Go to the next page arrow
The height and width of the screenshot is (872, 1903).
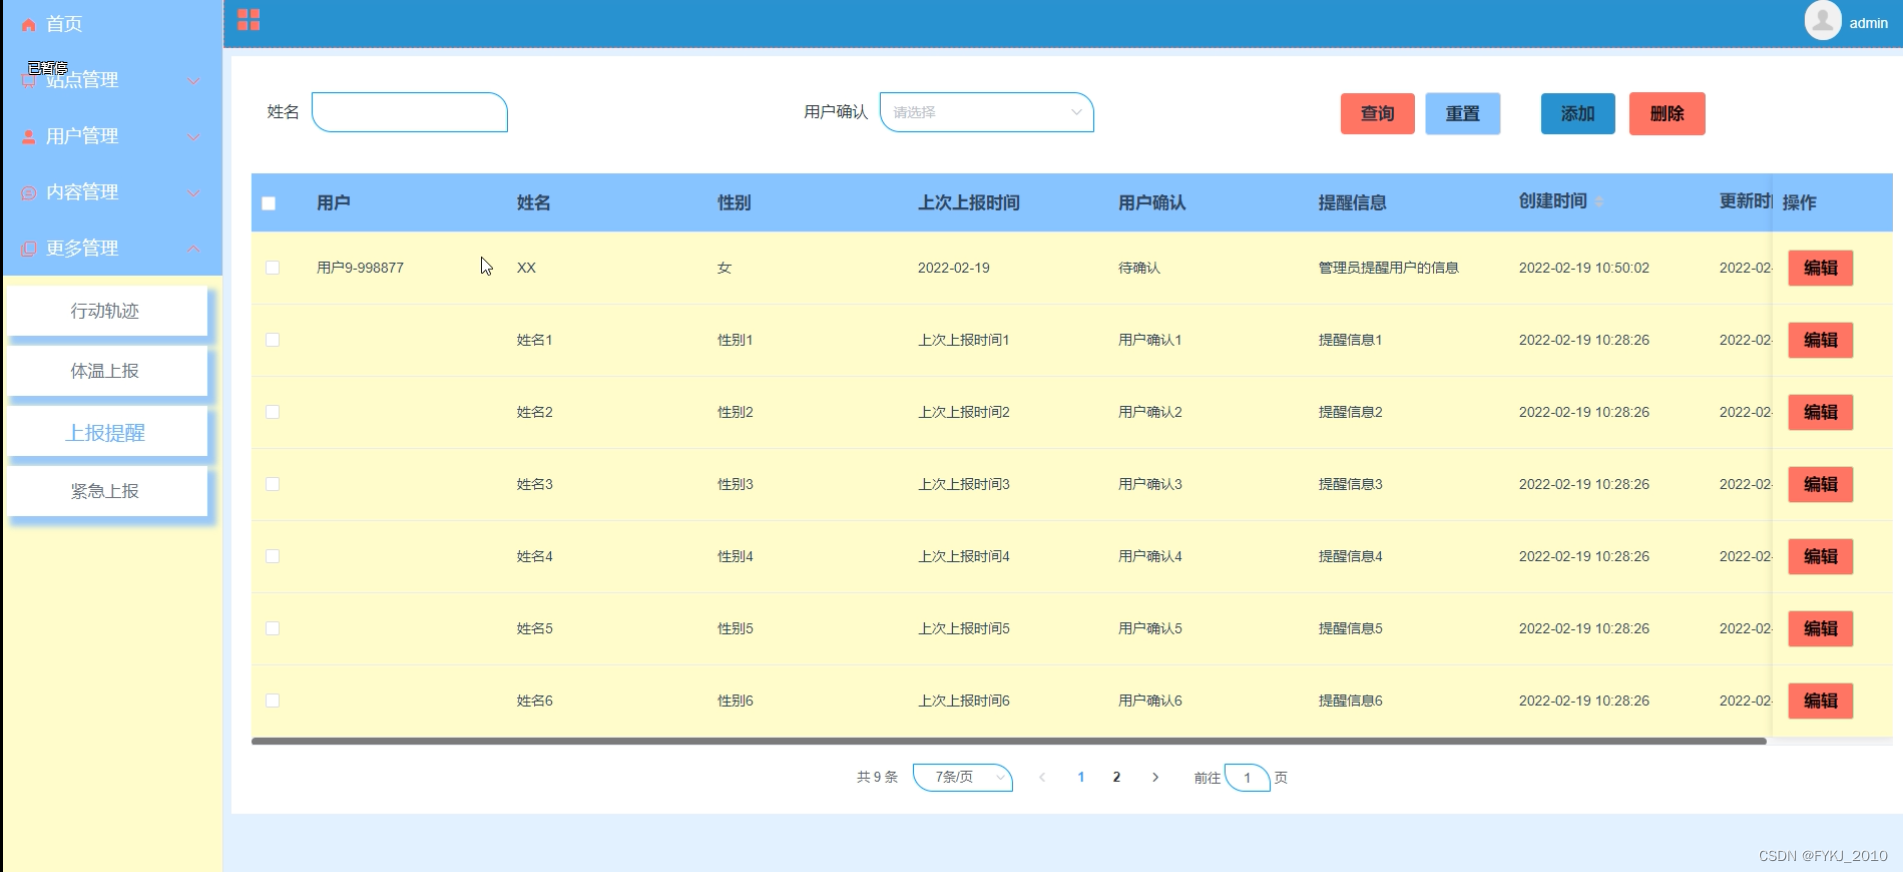coord(1155,777)
